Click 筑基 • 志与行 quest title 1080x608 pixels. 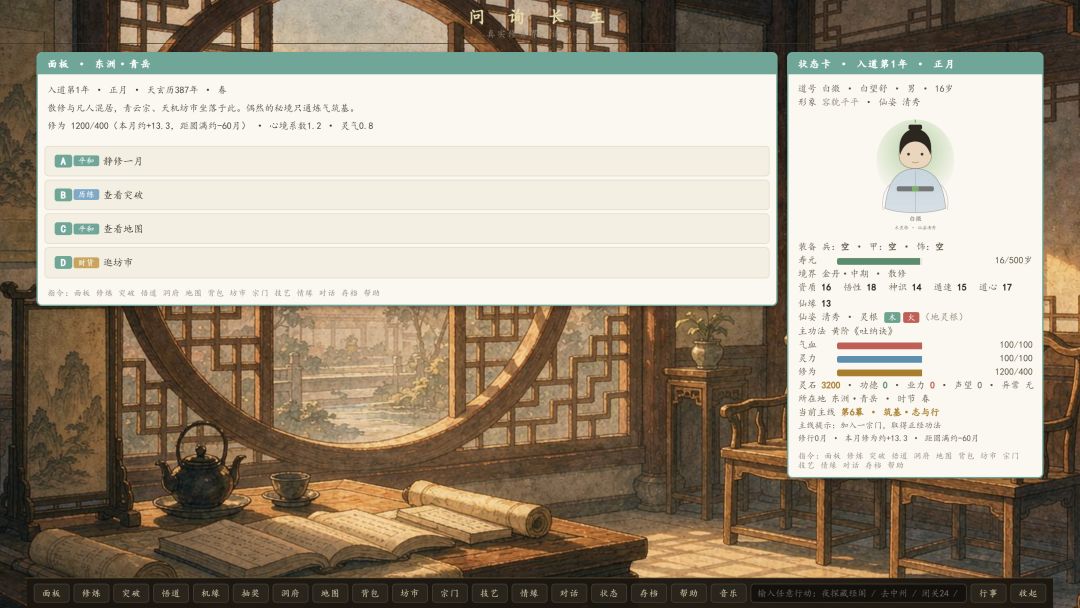[911, 412]
